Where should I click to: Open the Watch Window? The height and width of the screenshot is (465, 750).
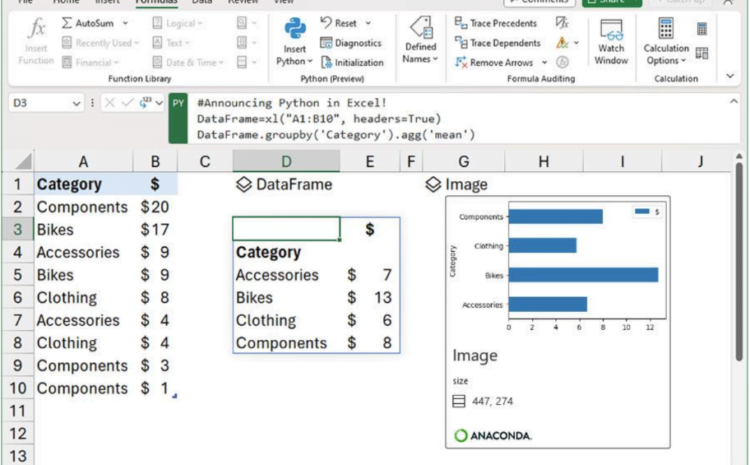point(611,42)
